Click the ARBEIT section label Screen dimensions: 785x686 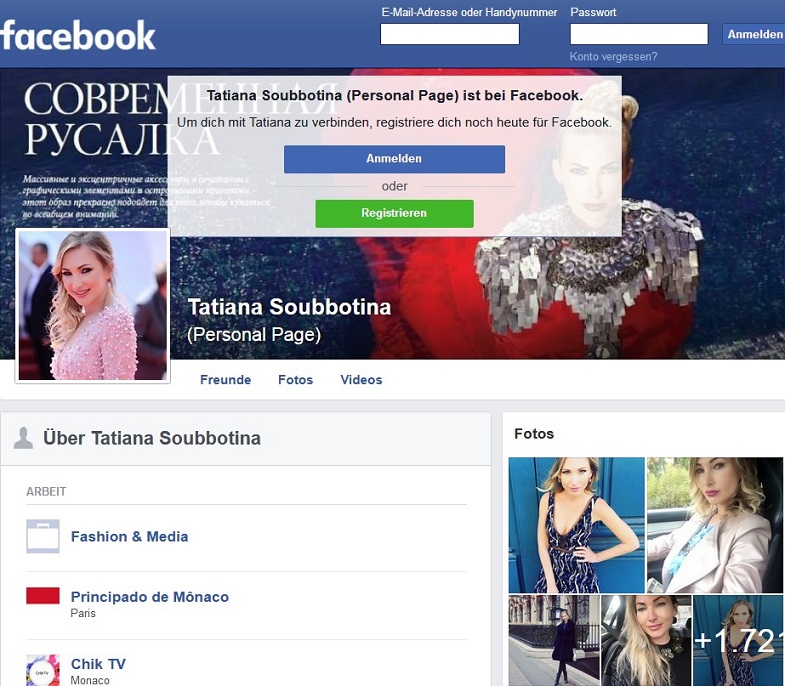coord(46,491)
